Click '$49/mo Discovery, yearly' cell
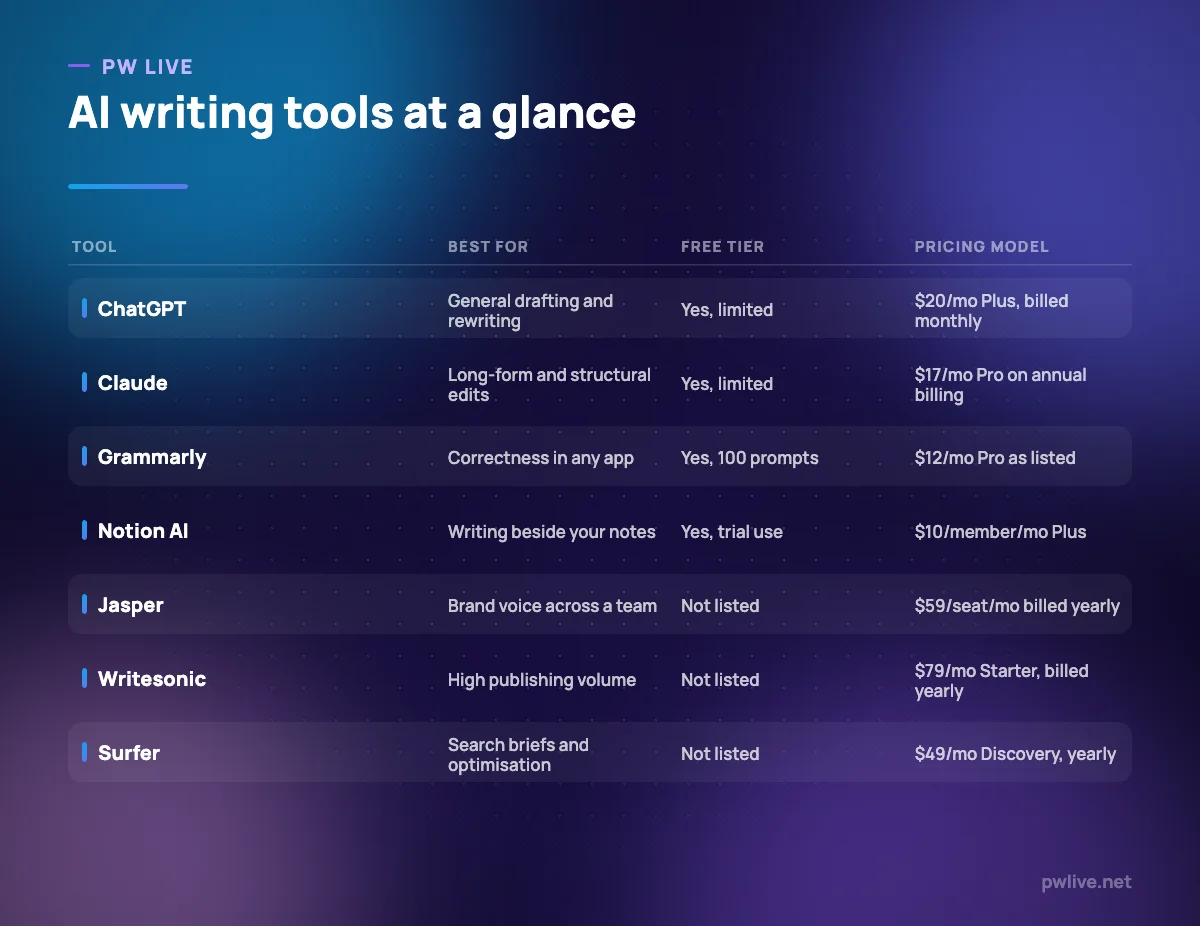1200x926 pixels. (x=1016, y=754)
